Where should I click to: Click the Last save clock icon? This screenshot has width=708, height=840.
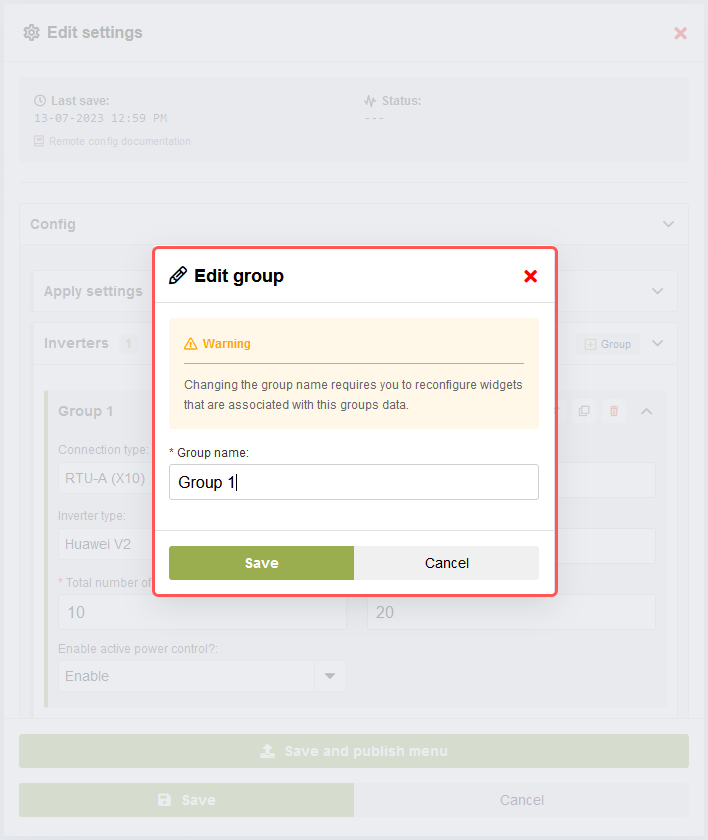pyautogui.click(x=40, y=101)
